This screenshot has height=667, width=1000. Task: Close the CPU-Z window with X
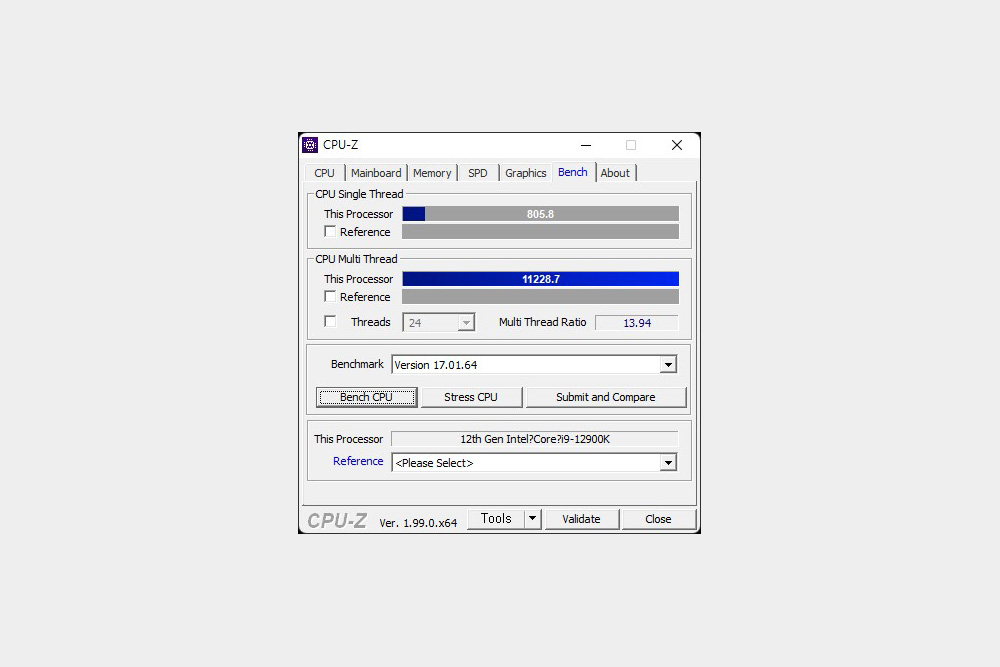(677, 145)
